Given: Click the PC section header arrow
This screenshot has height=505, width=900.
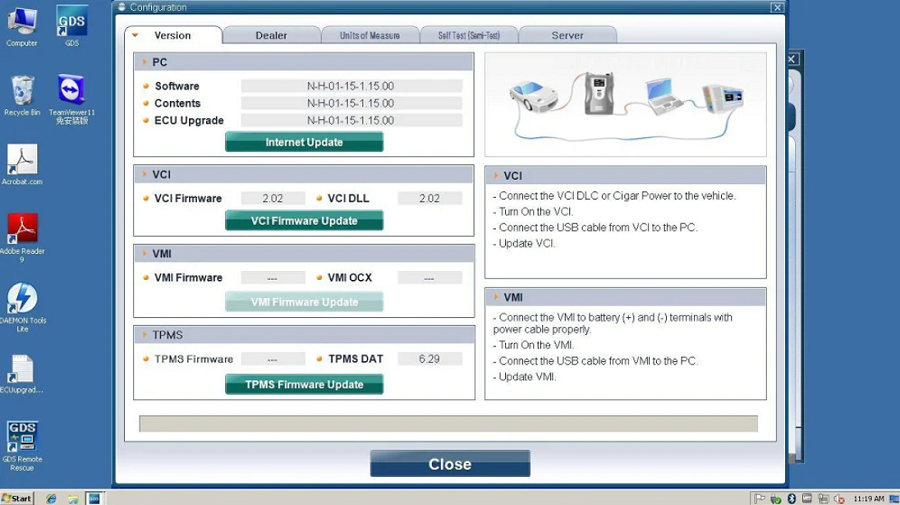Looking at the screenshot, I should tap(145, 62).
